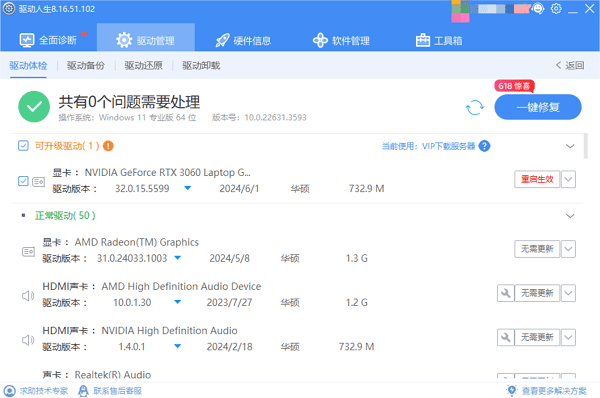Toggle the 可升级驱动 group checkbox
The height and width of the screenshot is (398, 600).
click(23, 146)
